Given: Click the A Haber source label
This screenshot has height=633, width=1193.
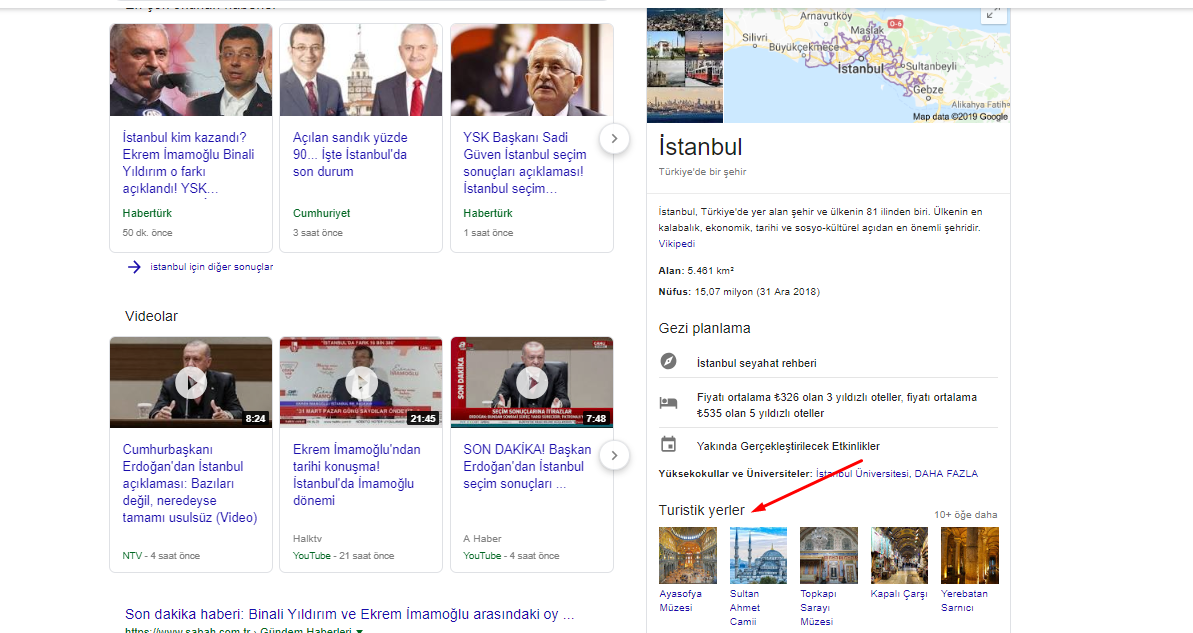Looking at the screenshot, I should point(482,539).
